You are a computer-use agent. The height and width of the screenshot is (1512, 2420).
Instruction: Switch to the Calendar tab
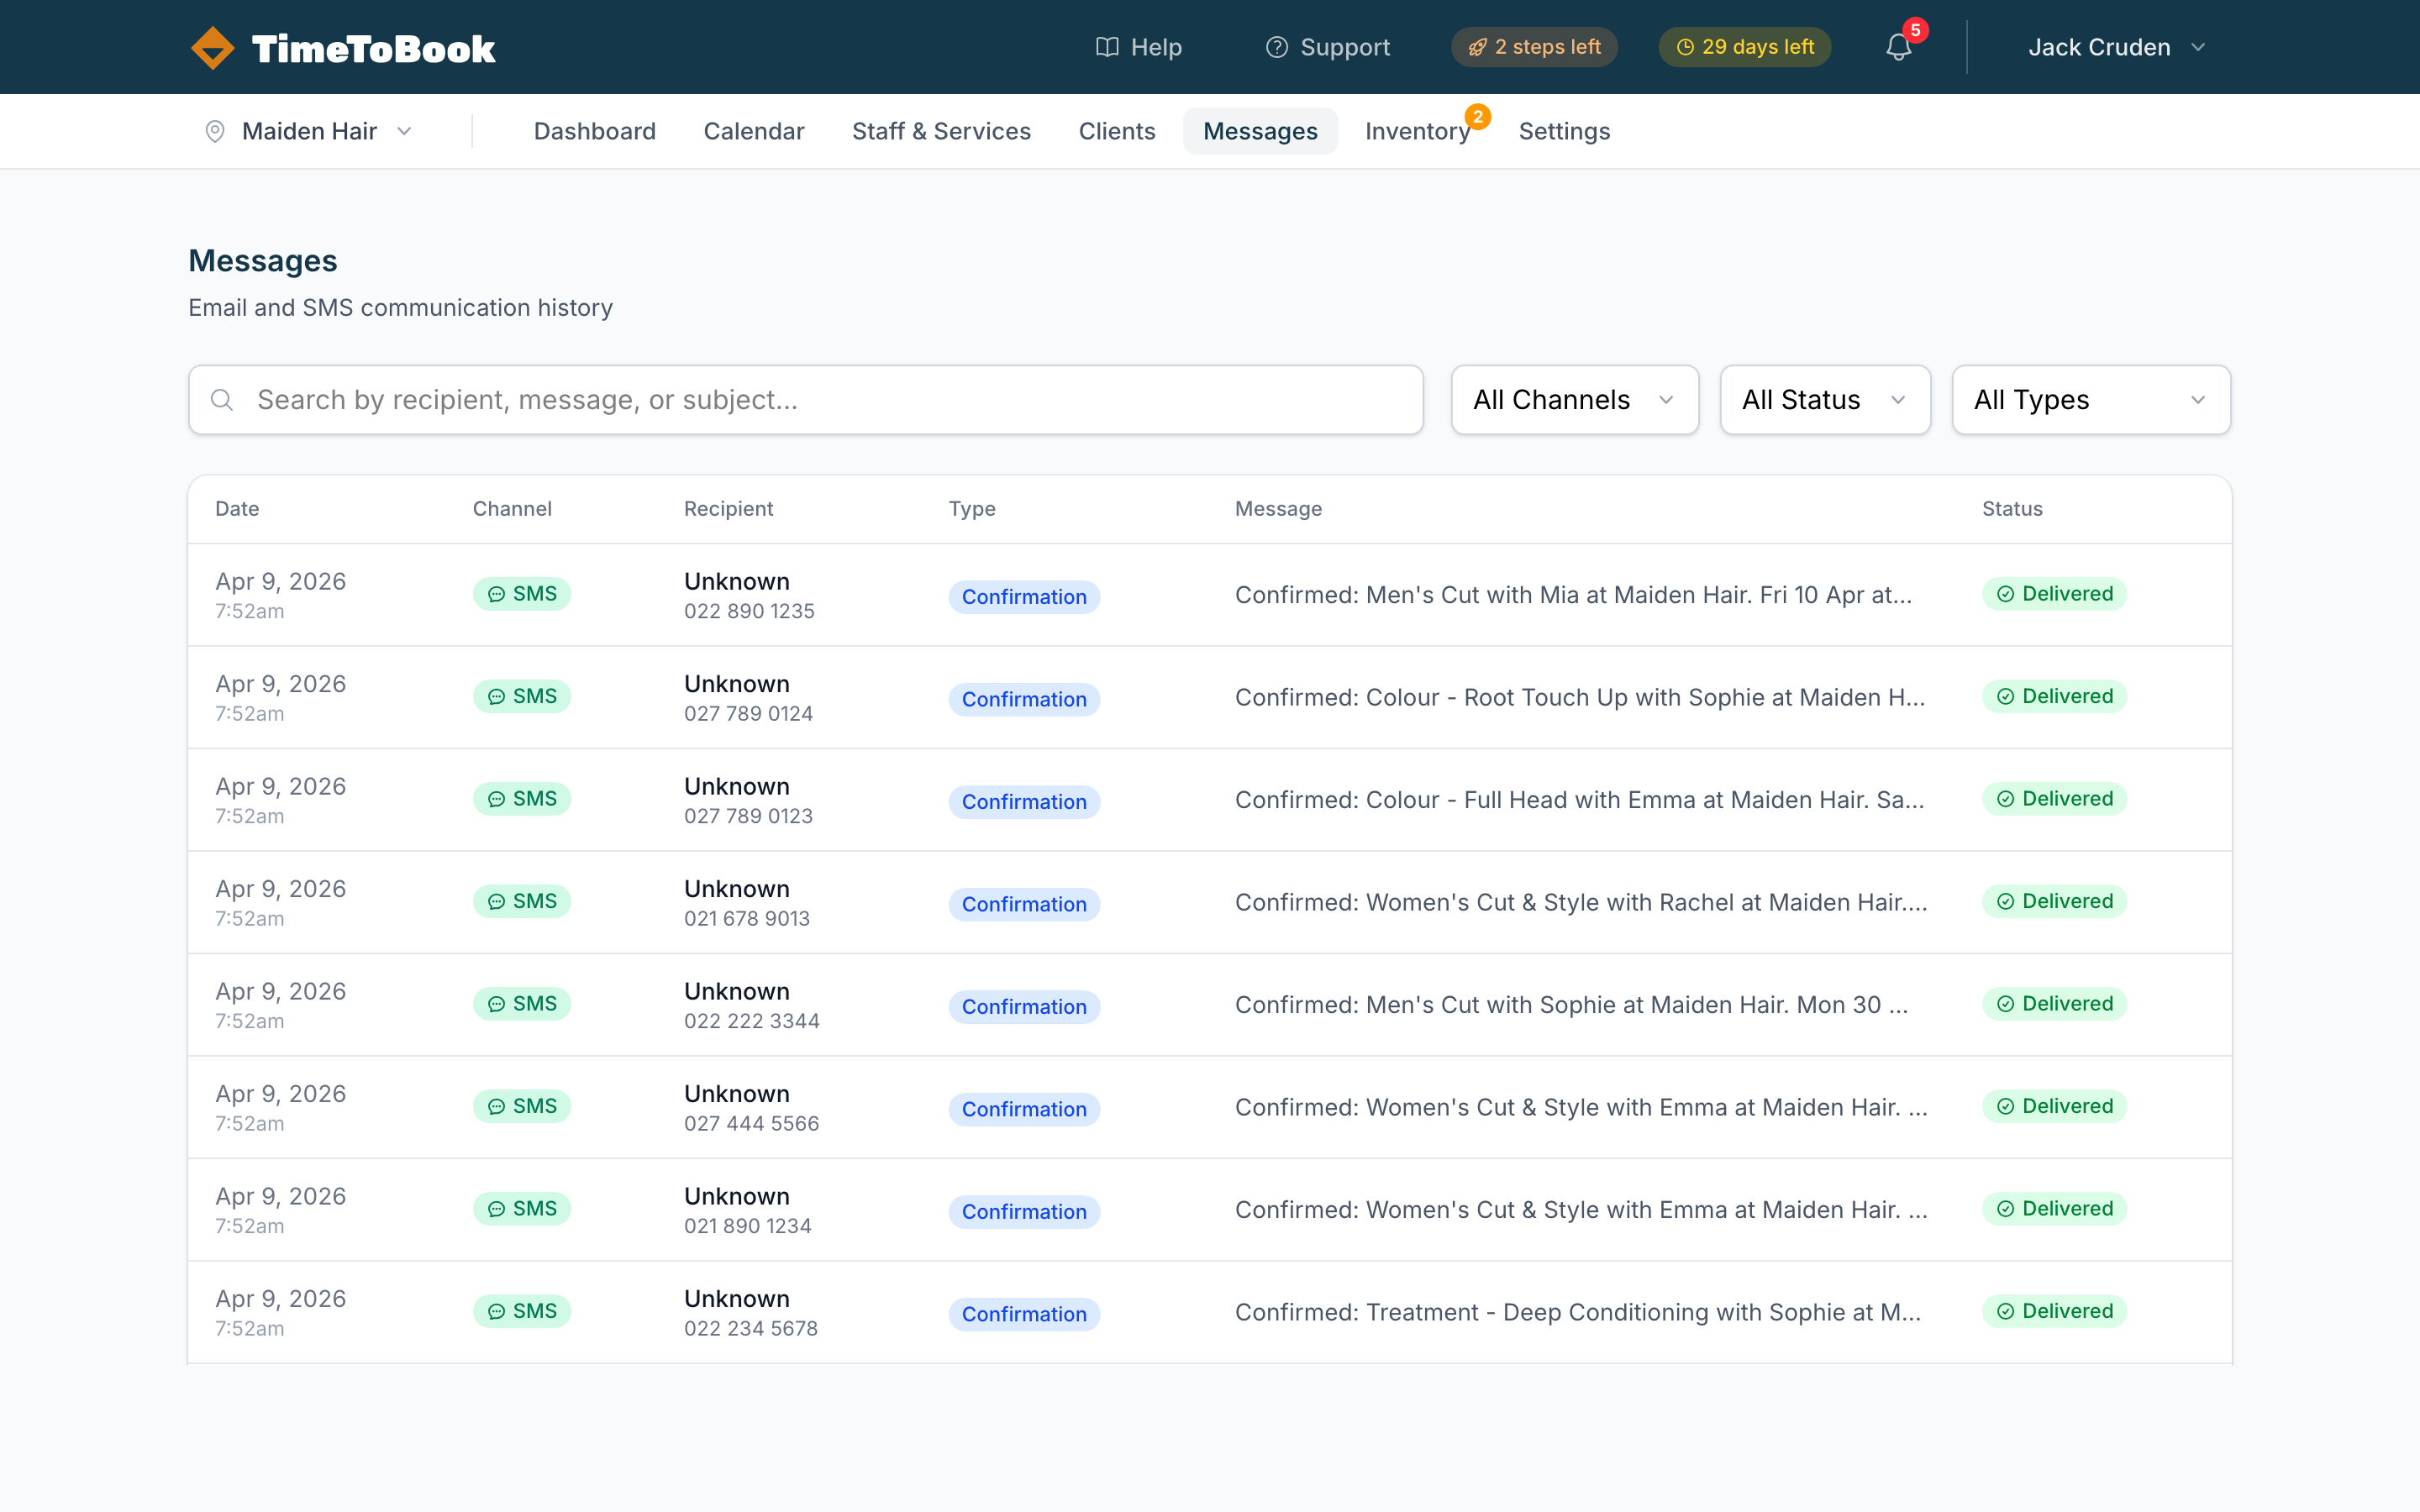click(754, 131)
